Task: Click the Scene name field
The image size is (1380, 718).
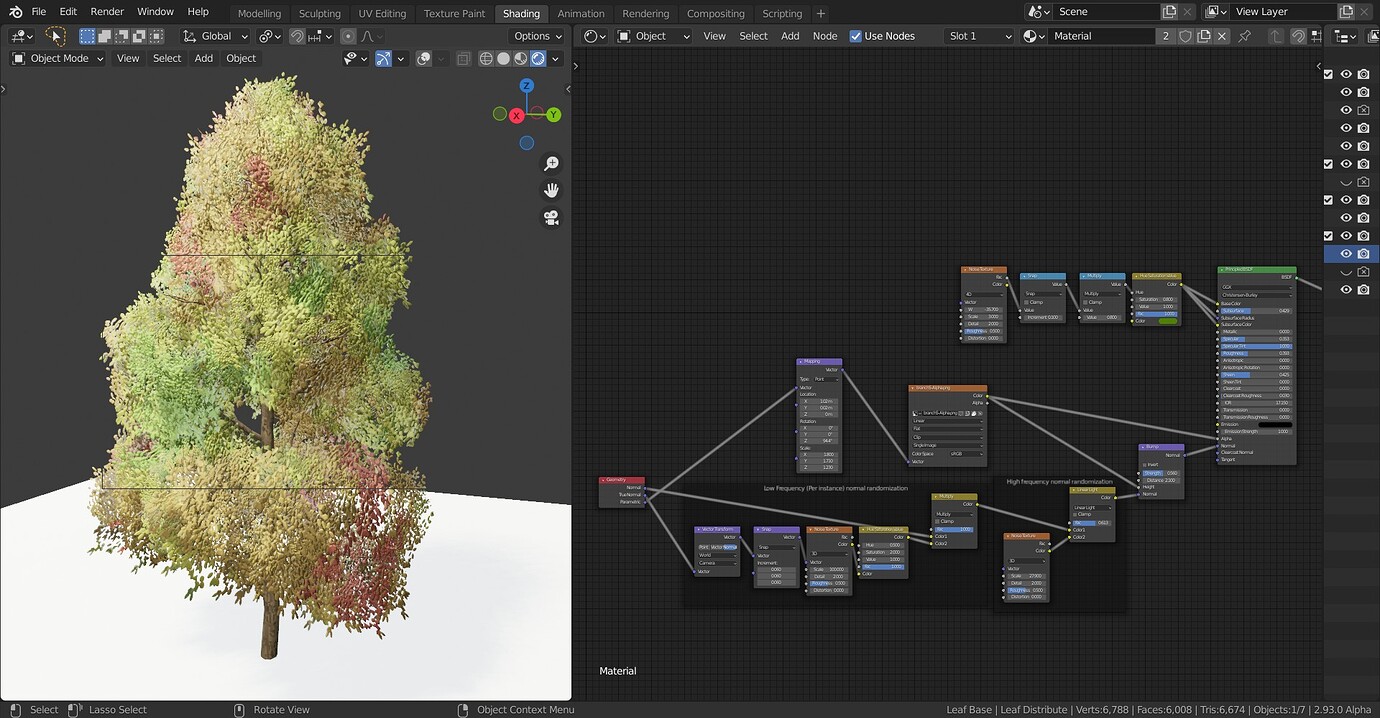Action: 1105,12
